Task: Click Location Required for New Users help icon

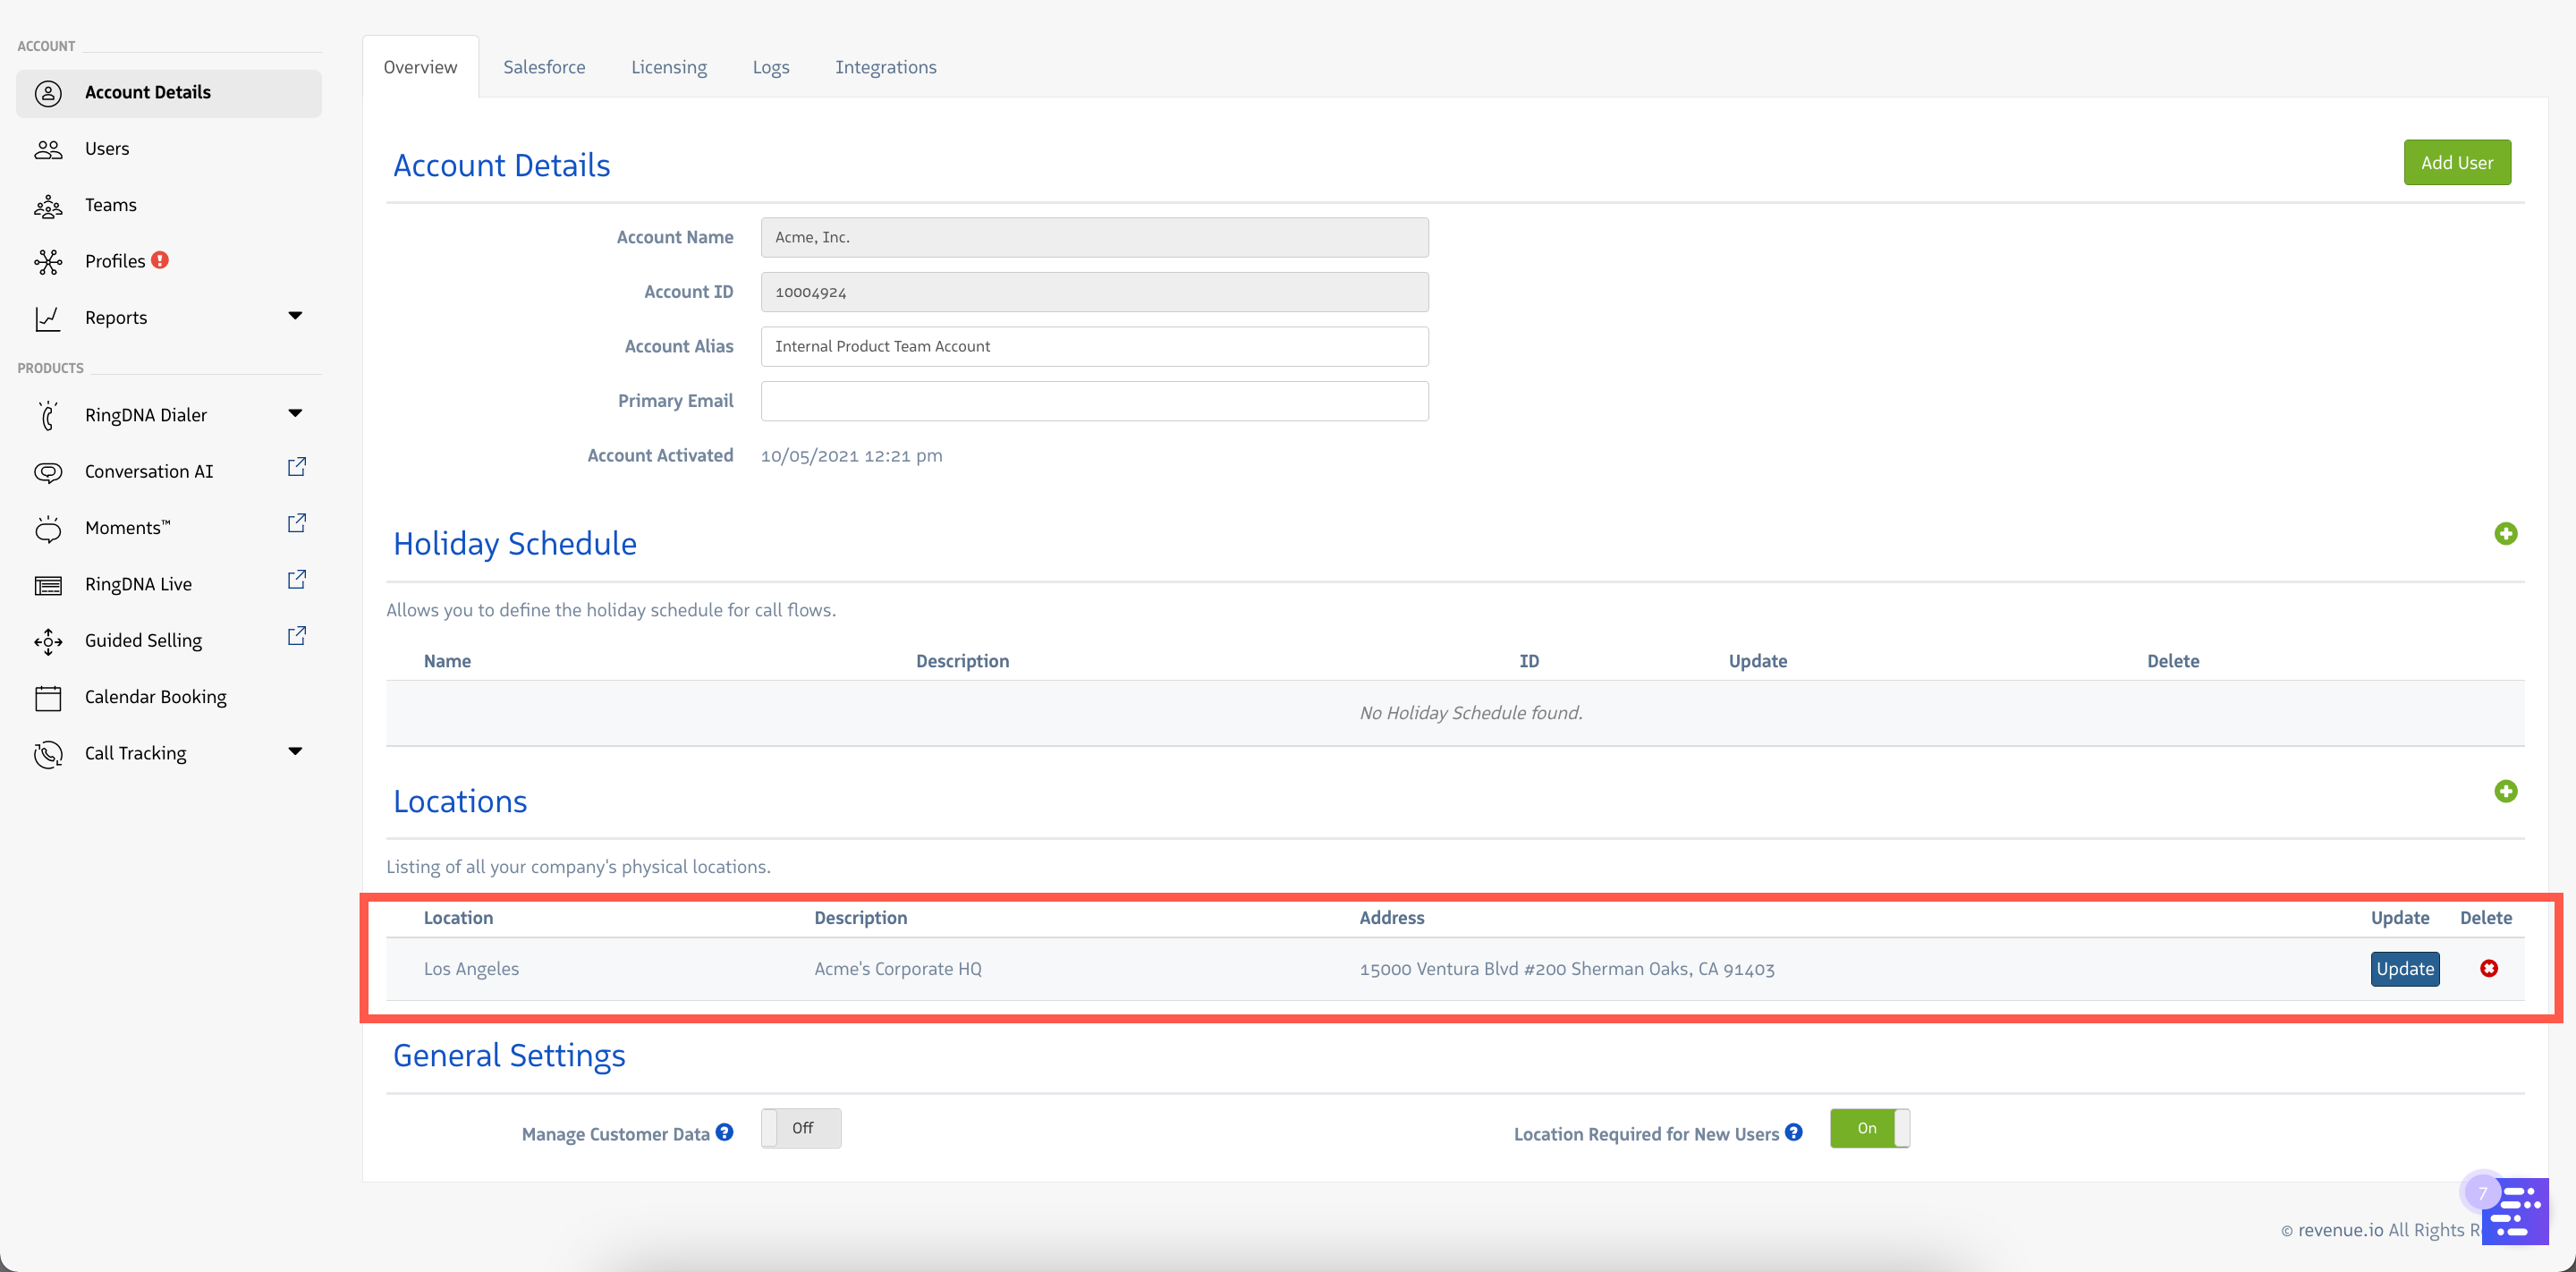Action: coord(1794,1132)
